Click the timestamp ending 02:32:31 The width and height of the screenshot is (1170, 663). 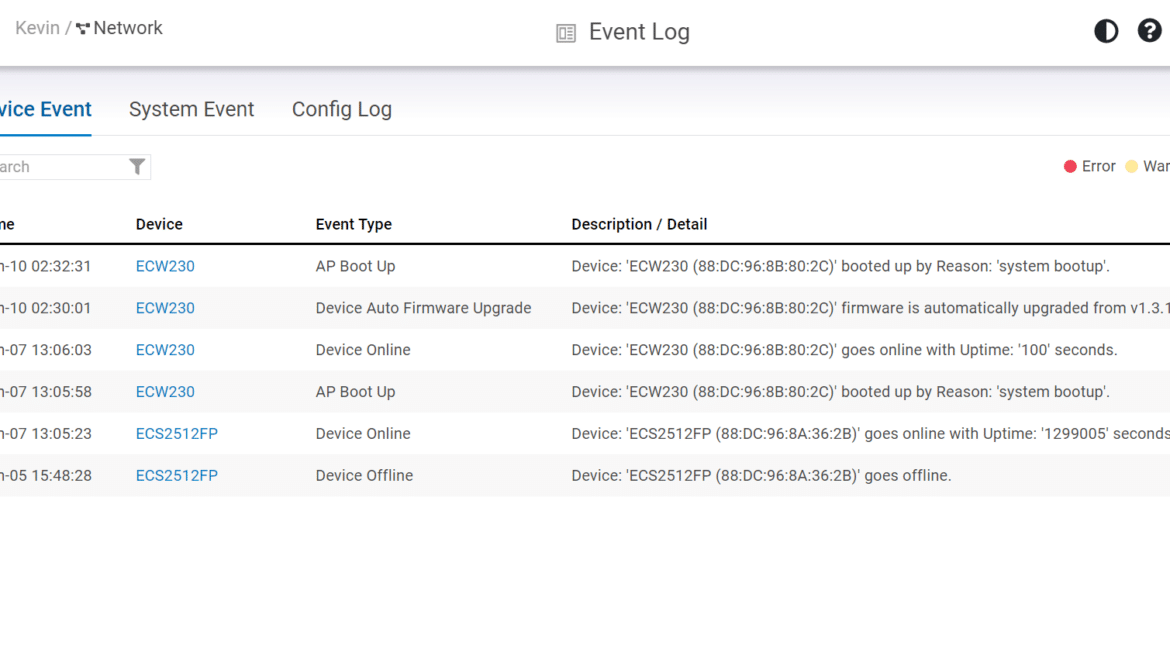(x=46, y=266)
